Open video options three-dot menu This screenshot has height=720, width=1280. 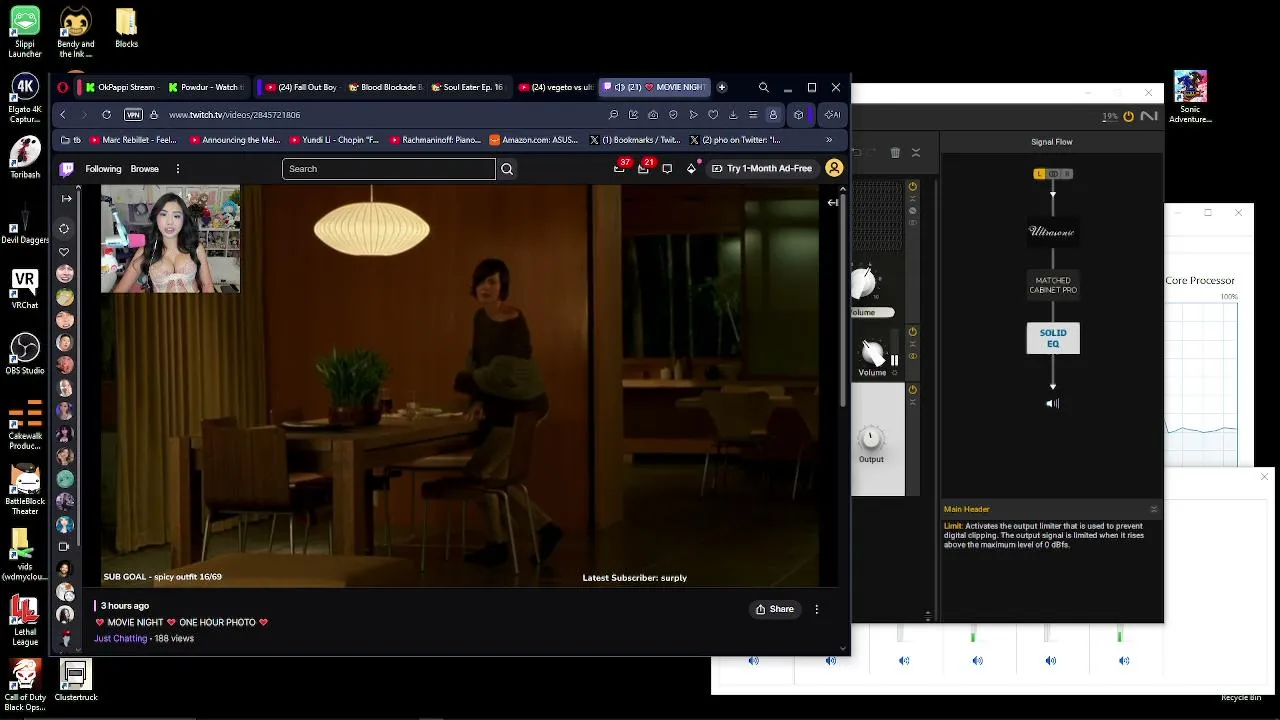(817, 609)
